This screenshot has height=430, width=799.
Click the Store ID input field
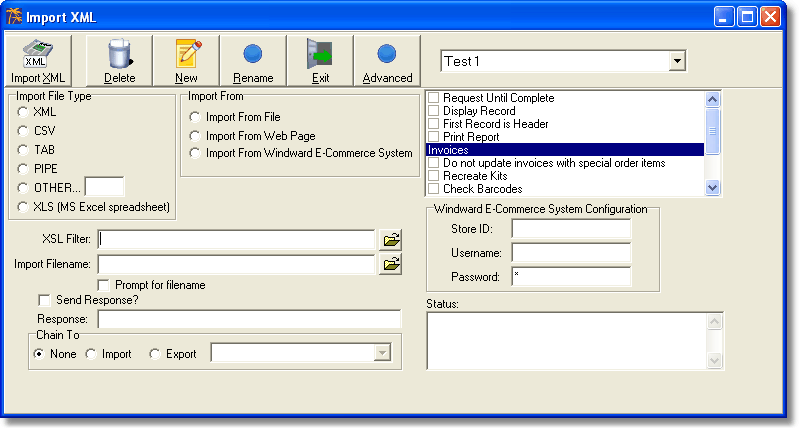click(571, 229)
